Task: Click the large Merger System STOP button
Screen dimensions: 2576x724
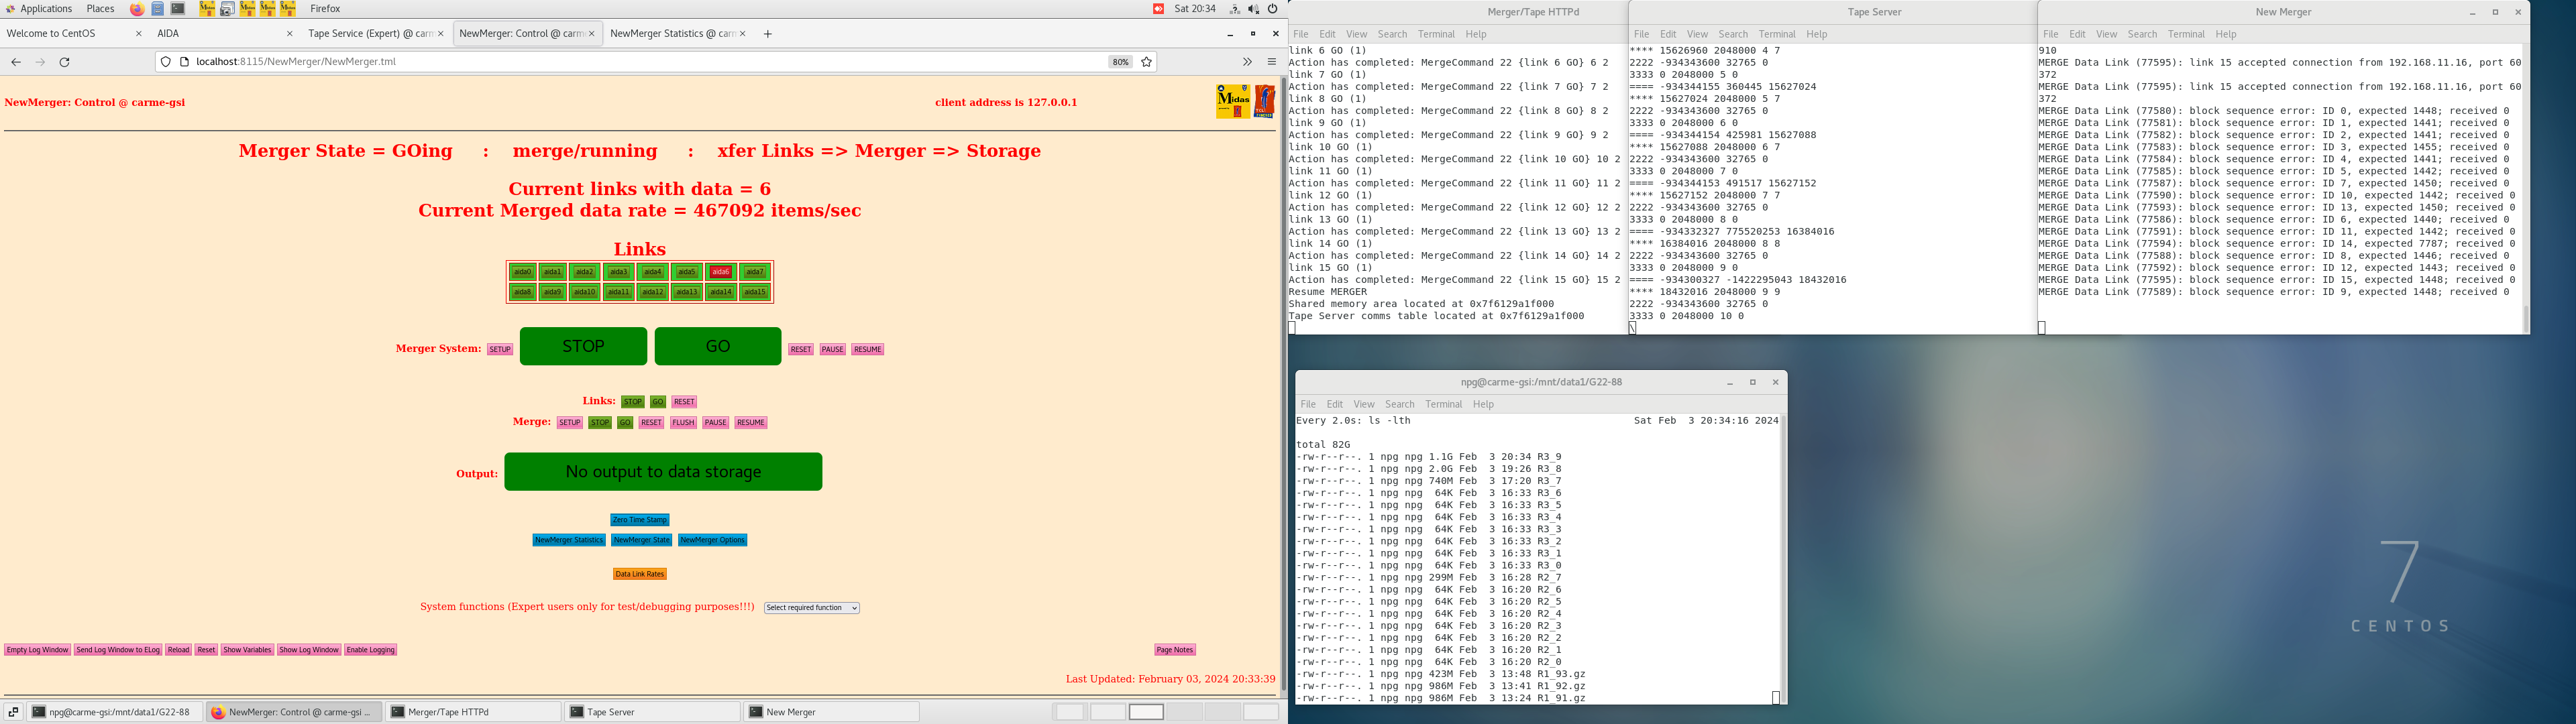Action: click(x=583, y=346)
